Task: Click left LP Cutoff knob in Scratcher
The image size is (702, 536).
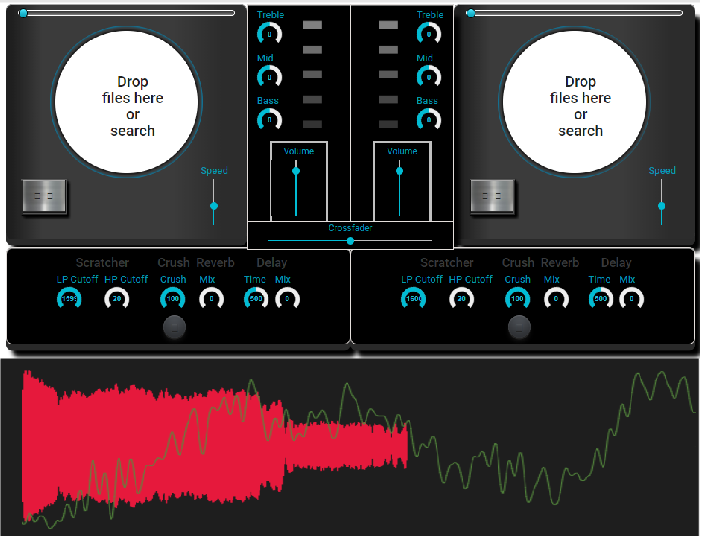Action: [70, 298]
